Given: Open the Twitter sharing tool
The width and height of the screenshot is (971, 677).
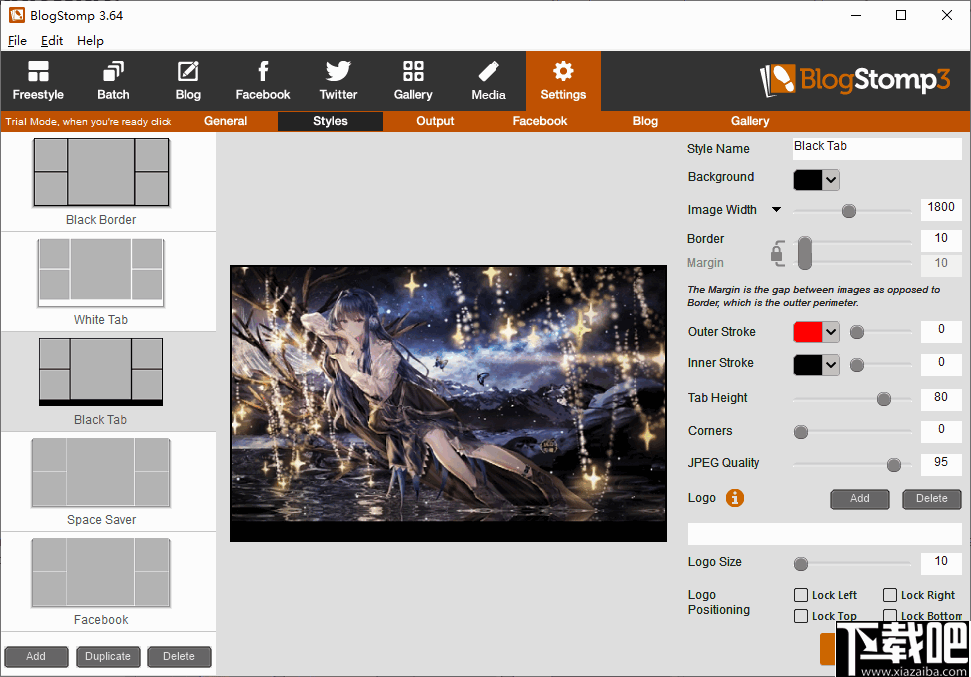Looking at the screenshot, I should [x=338, y=81].
